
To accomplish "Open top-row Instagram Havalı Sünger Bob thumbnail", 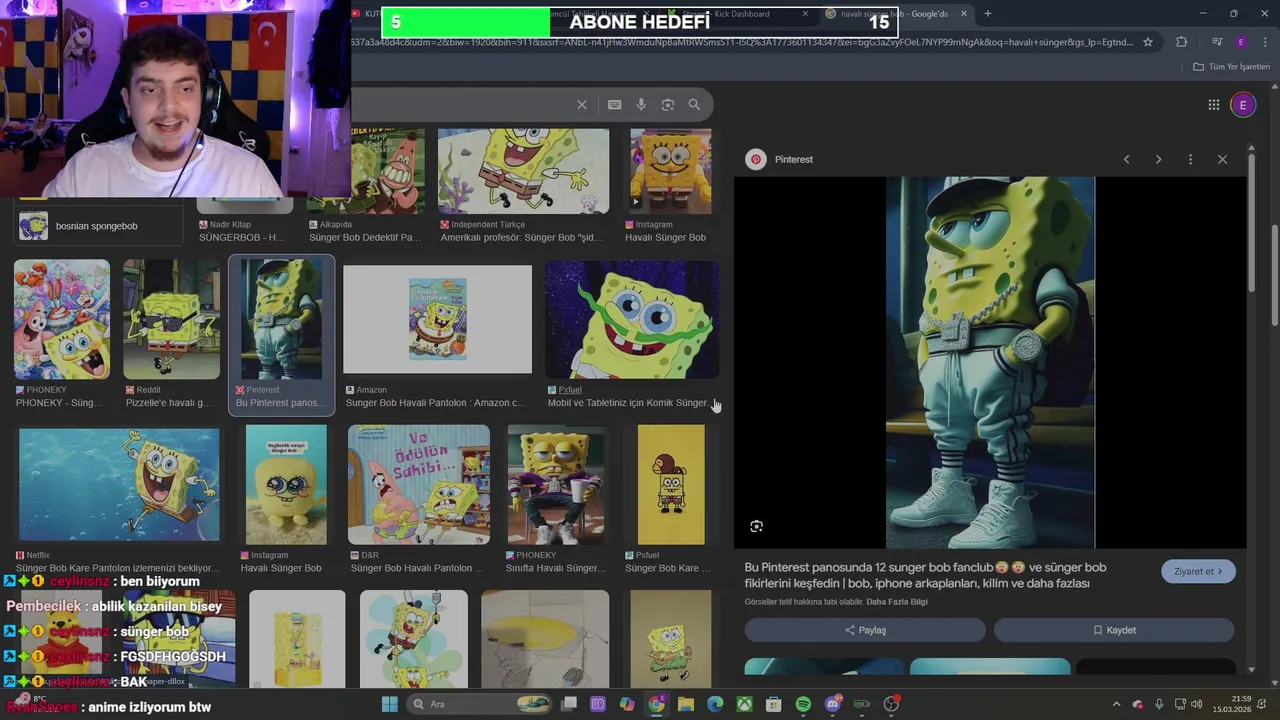I will click(671, 170).
